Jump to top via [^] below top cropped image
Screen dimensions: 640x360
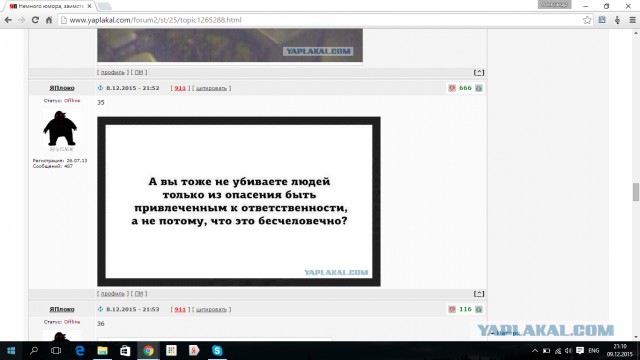tap(479, 72)
